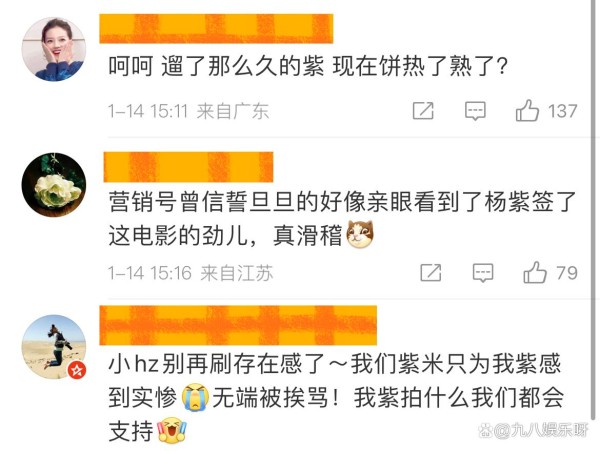The width and height of the screenshot is (600, 451).
Task: Select the comment text 呵呵 遛了那么久的紫
Action: pos(216,67)
